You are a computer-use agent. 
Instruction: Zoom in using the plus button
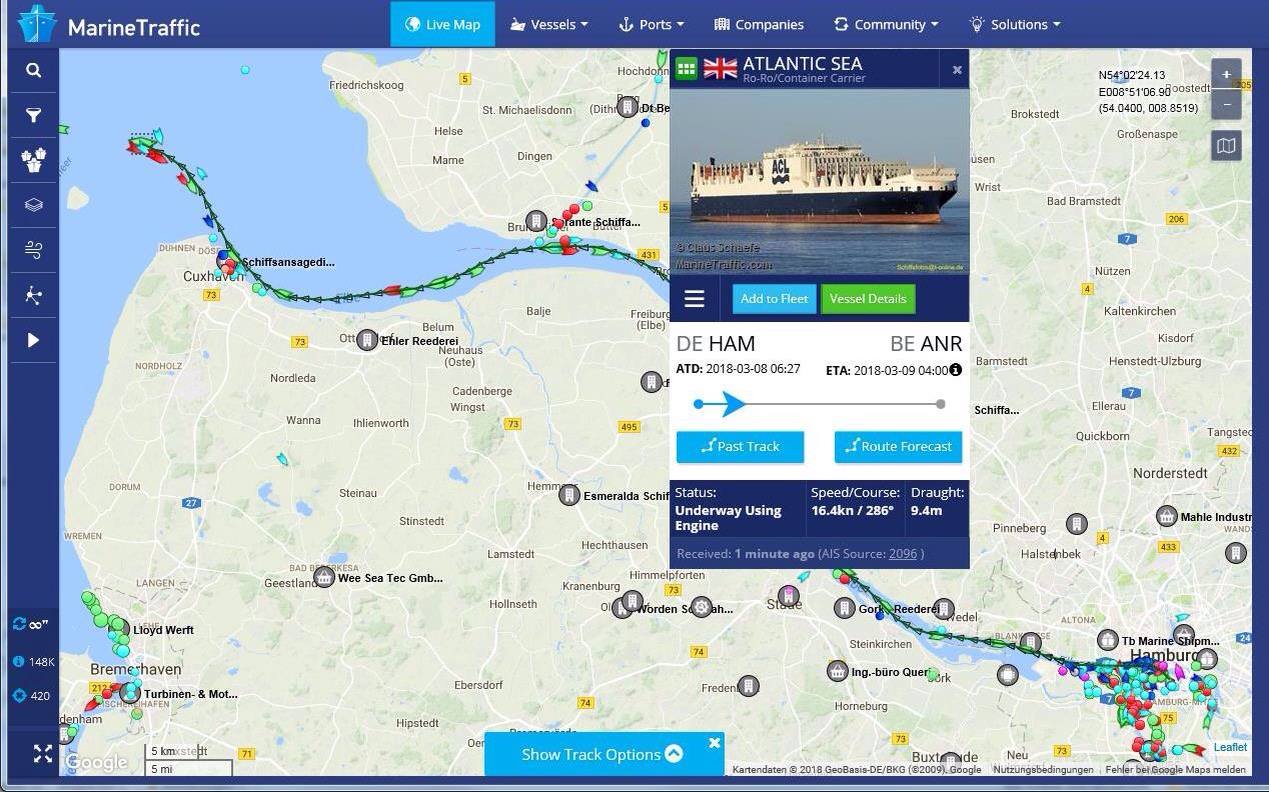tap(1226, 74)
